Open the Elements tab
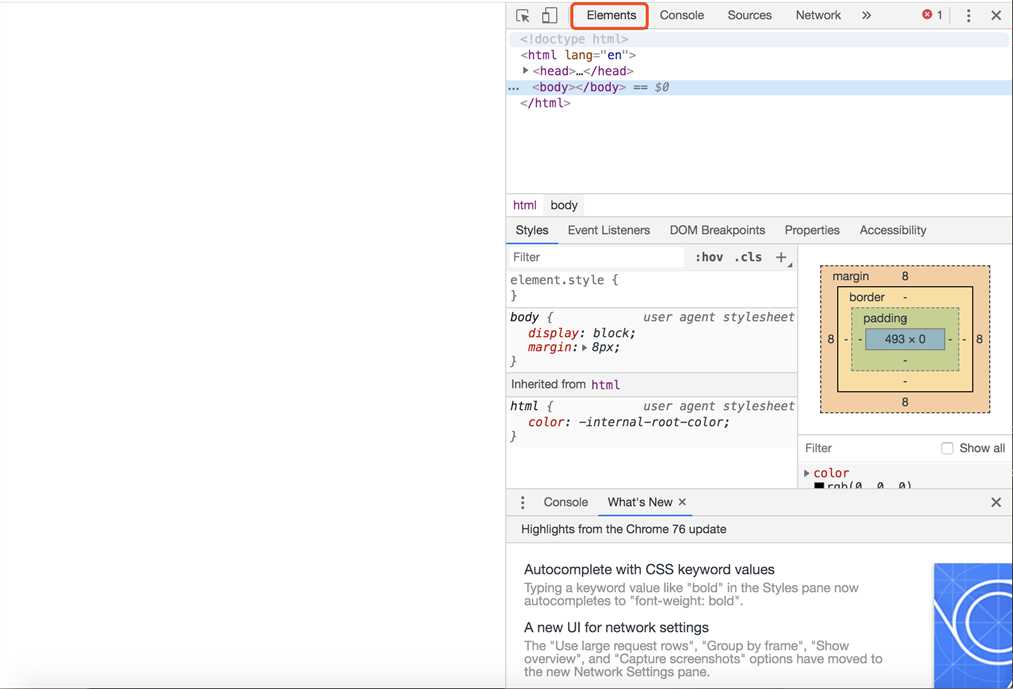The height and width of the screenshot is (689, 1013). pos(611,16)
